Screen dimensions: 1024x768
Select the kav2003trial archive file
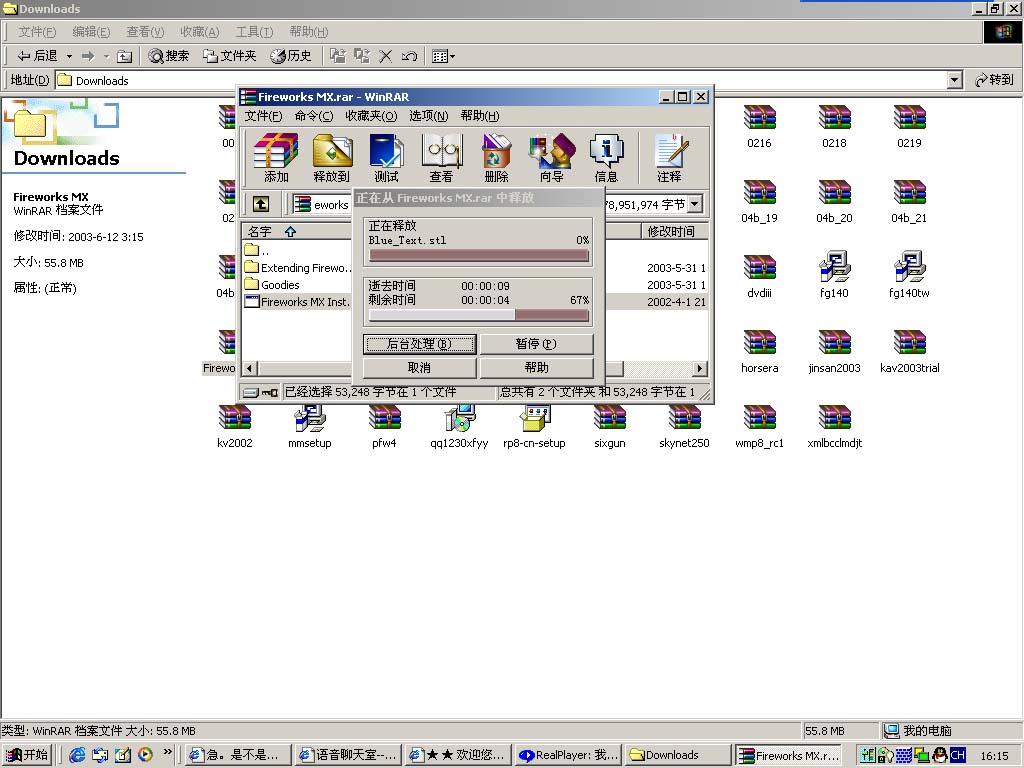910,352
